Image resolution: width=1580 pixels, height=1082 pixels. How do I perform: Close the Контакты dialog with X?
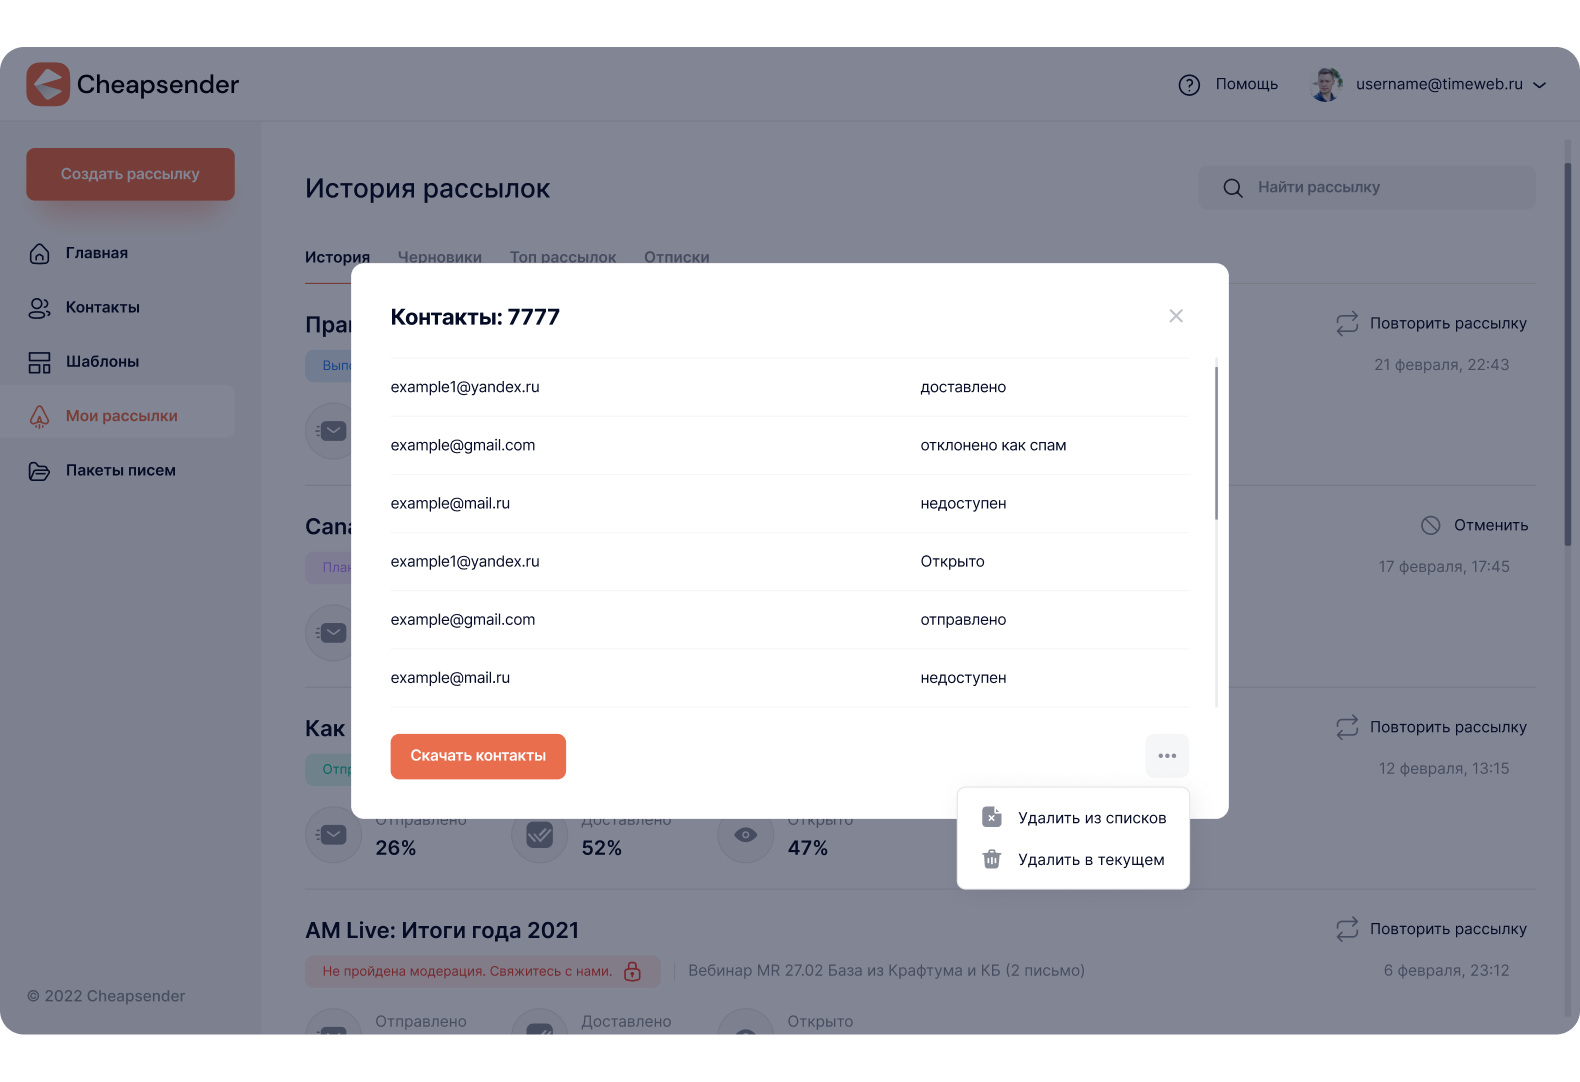(x=1176, y=316)
